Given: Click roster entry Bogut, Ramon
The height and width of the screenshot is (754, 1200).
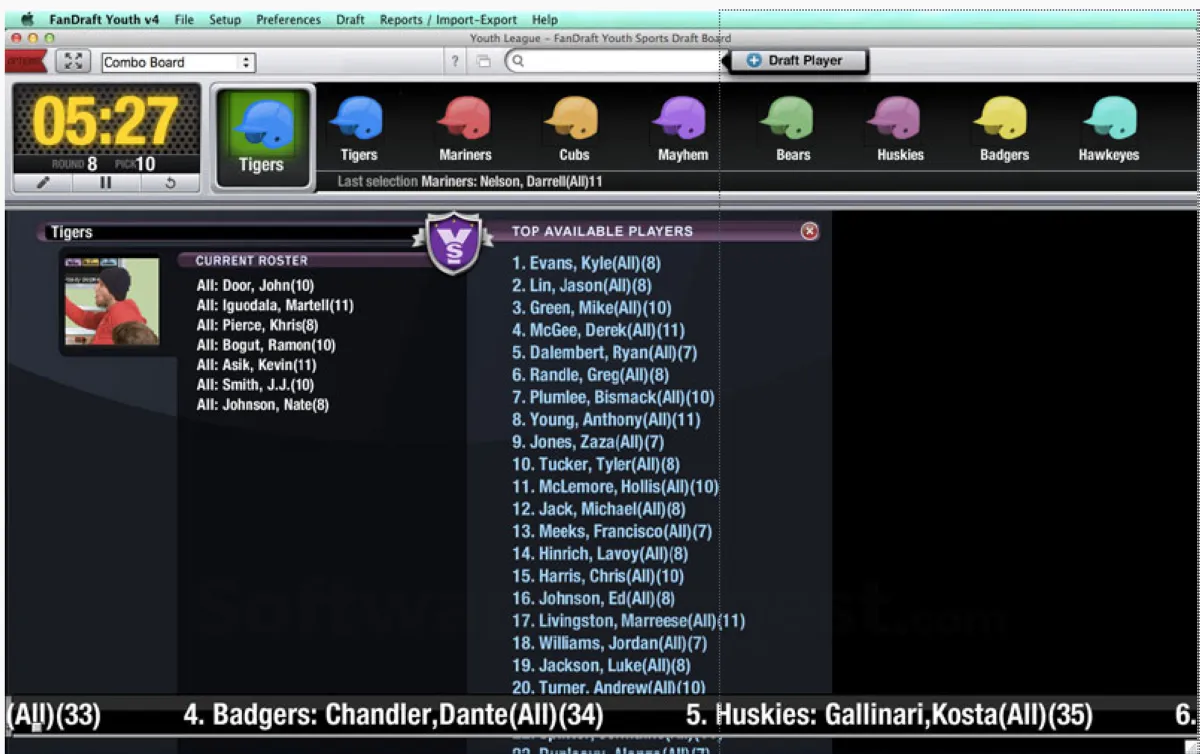Looking at the screenshot, I should tap(266, 345).
